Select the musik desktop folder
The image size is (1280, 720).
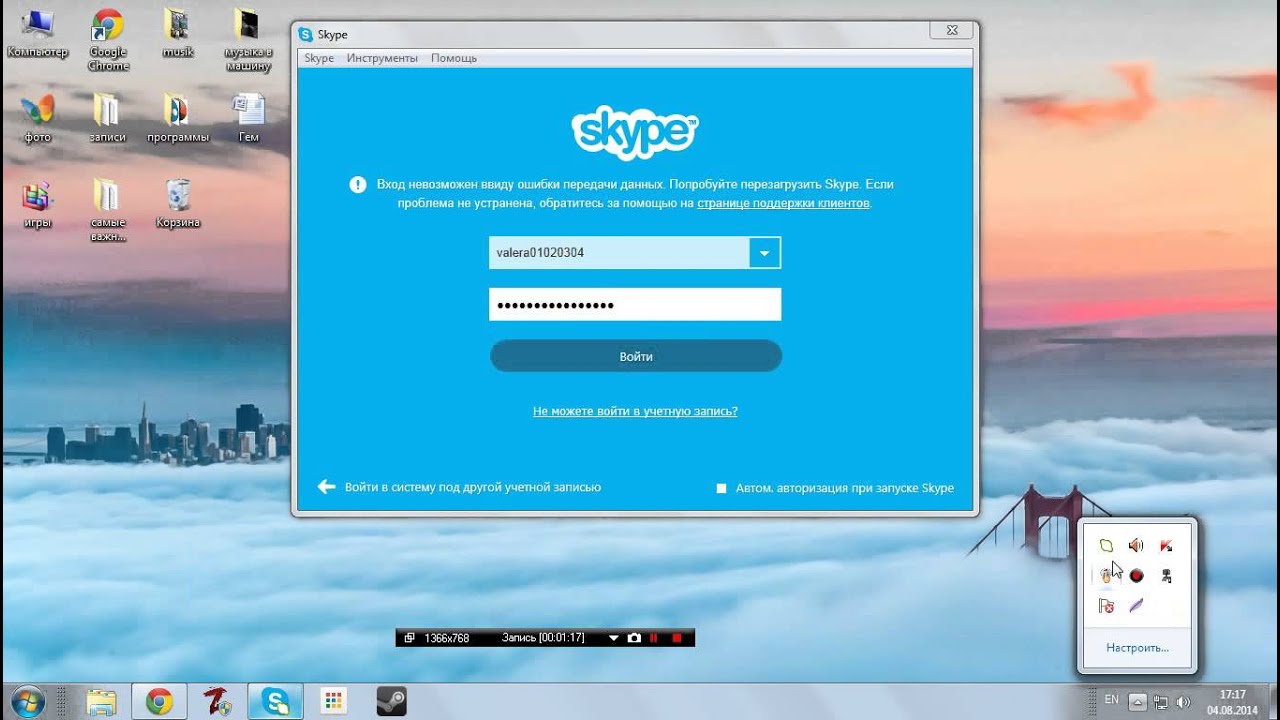177,34
